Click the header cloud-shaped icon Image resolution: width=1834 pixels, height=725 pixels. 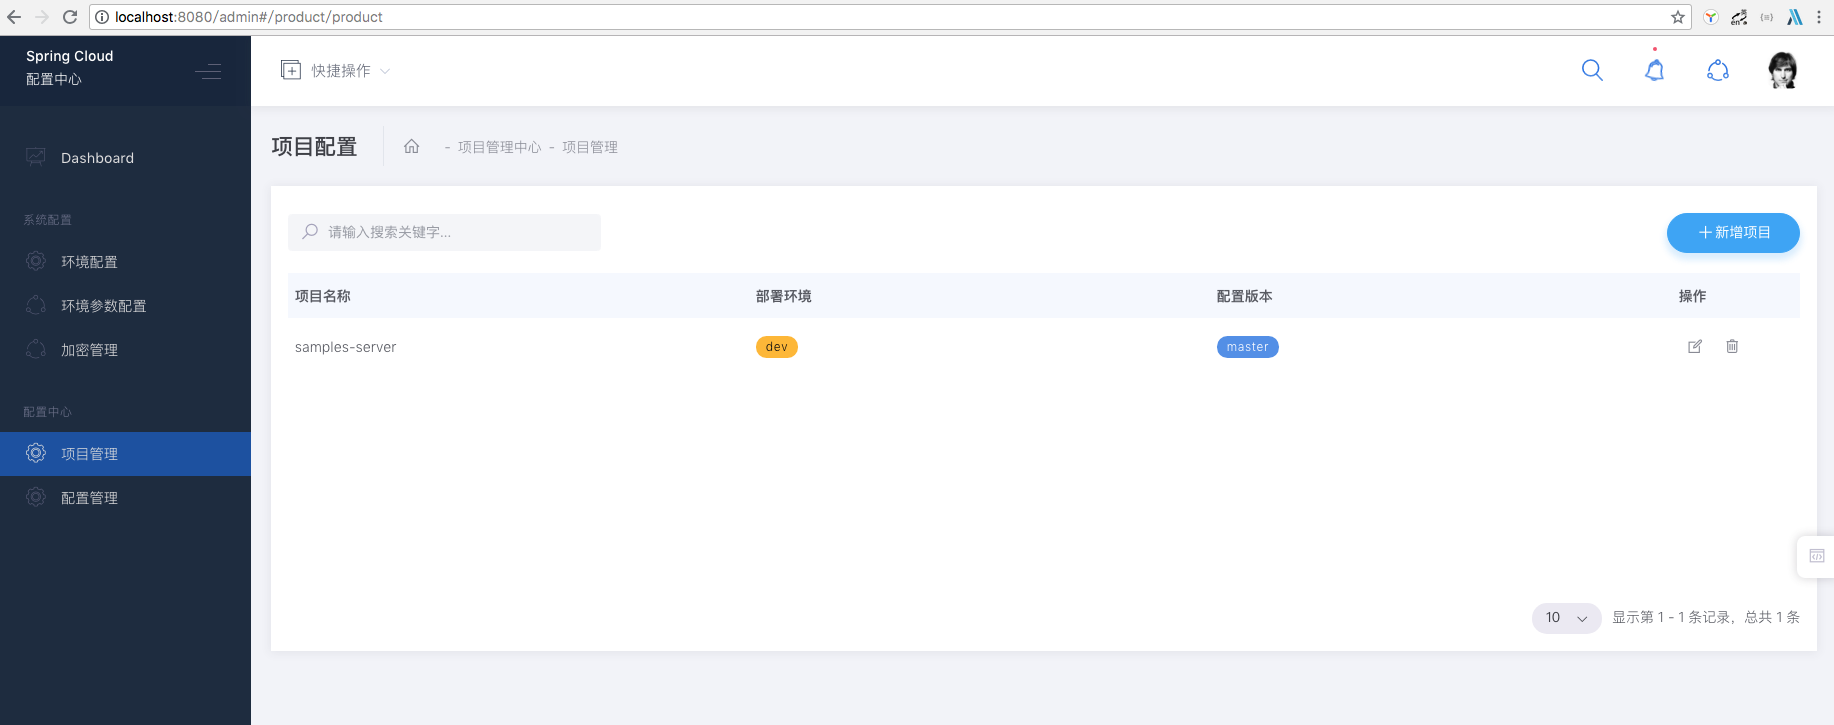point(1718,70)
